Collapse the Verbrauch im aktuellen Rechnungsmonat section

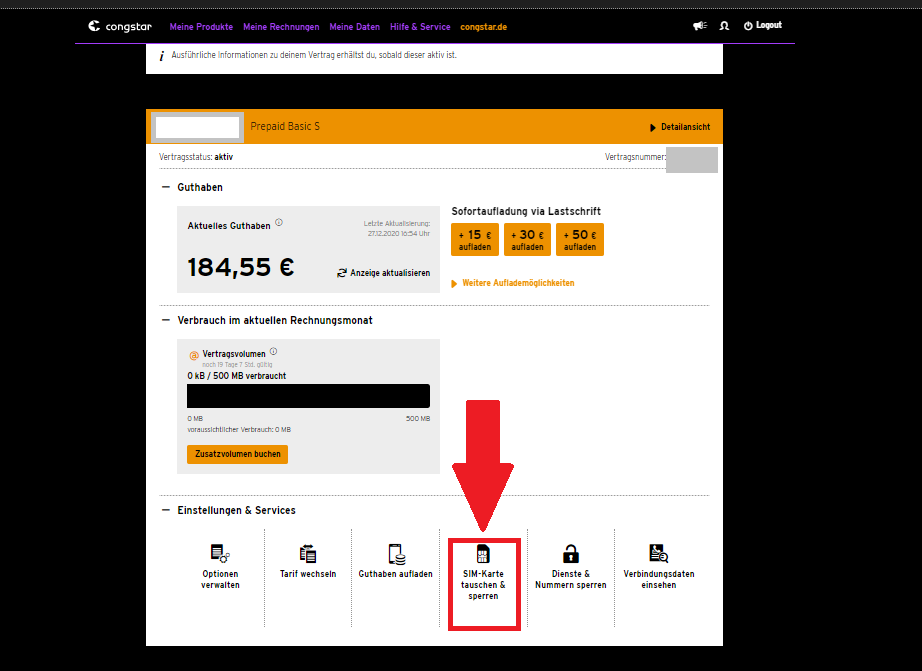(x=166, y=320)
